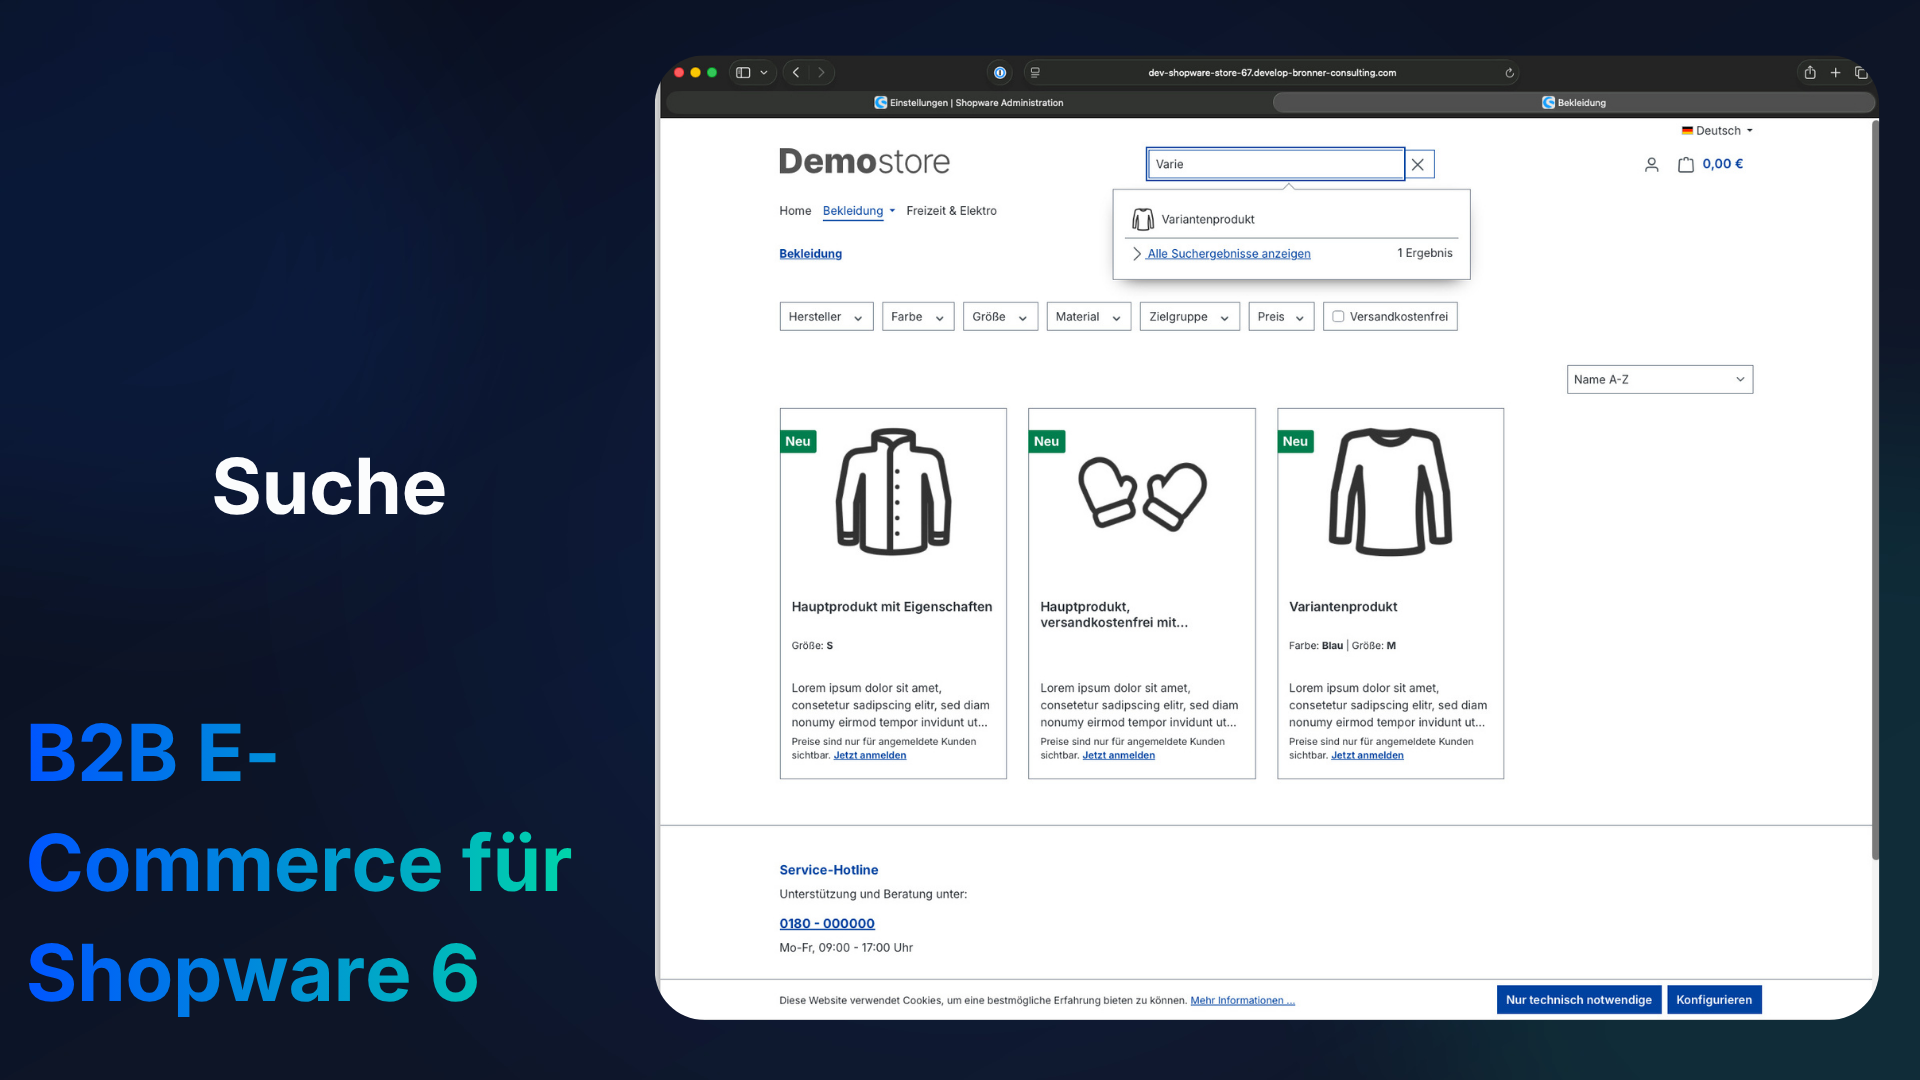Open the Name A-Z sorting dropdown
This screenshot has height=1080, width=1920.
coord(1660,380)
